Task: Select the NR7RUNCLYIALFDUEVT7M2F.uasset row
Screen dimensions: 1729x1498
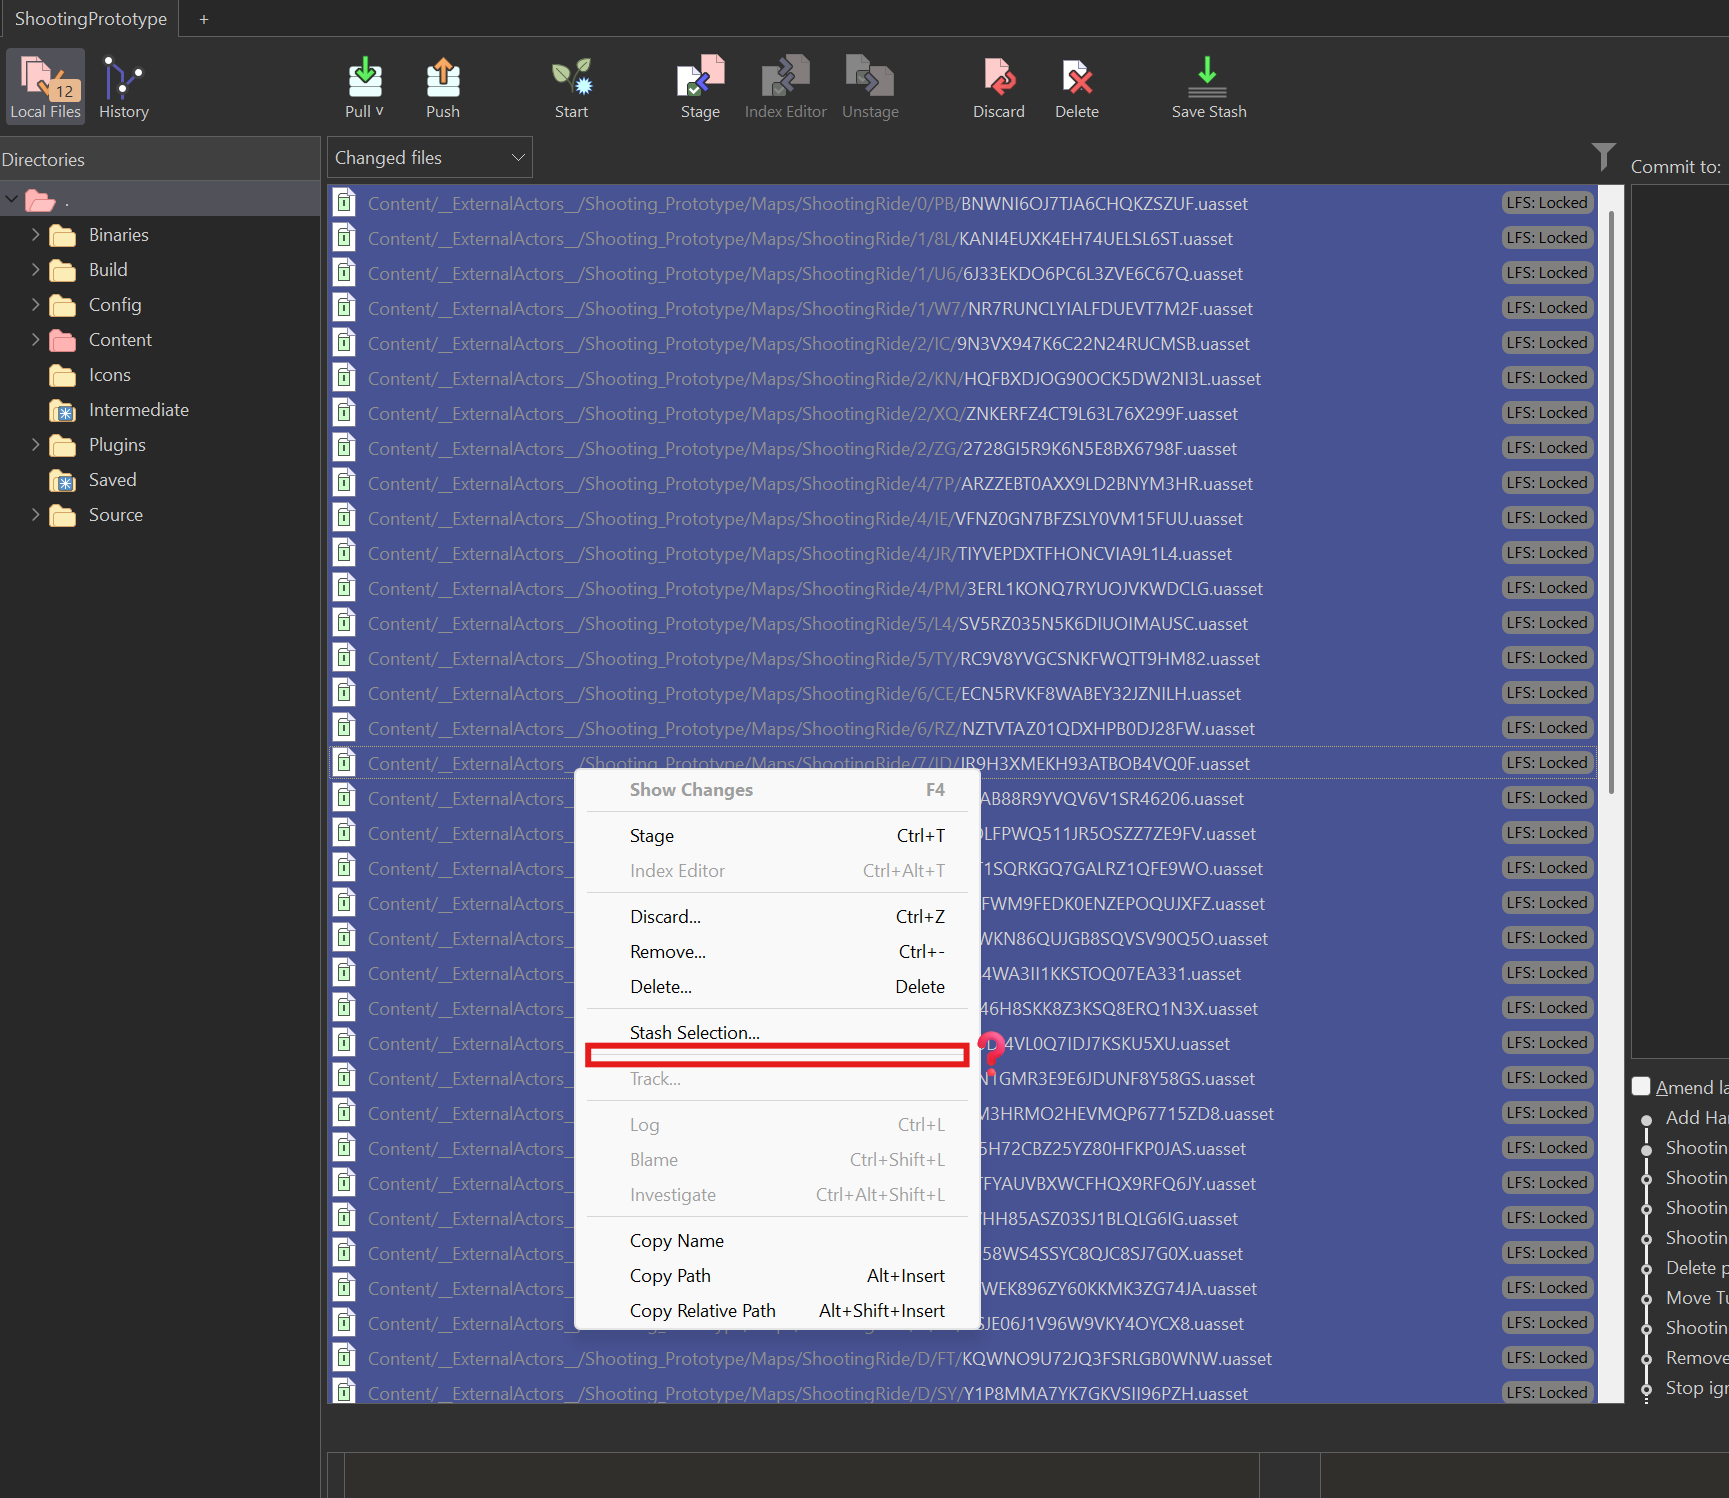Action: coord(962,308)
